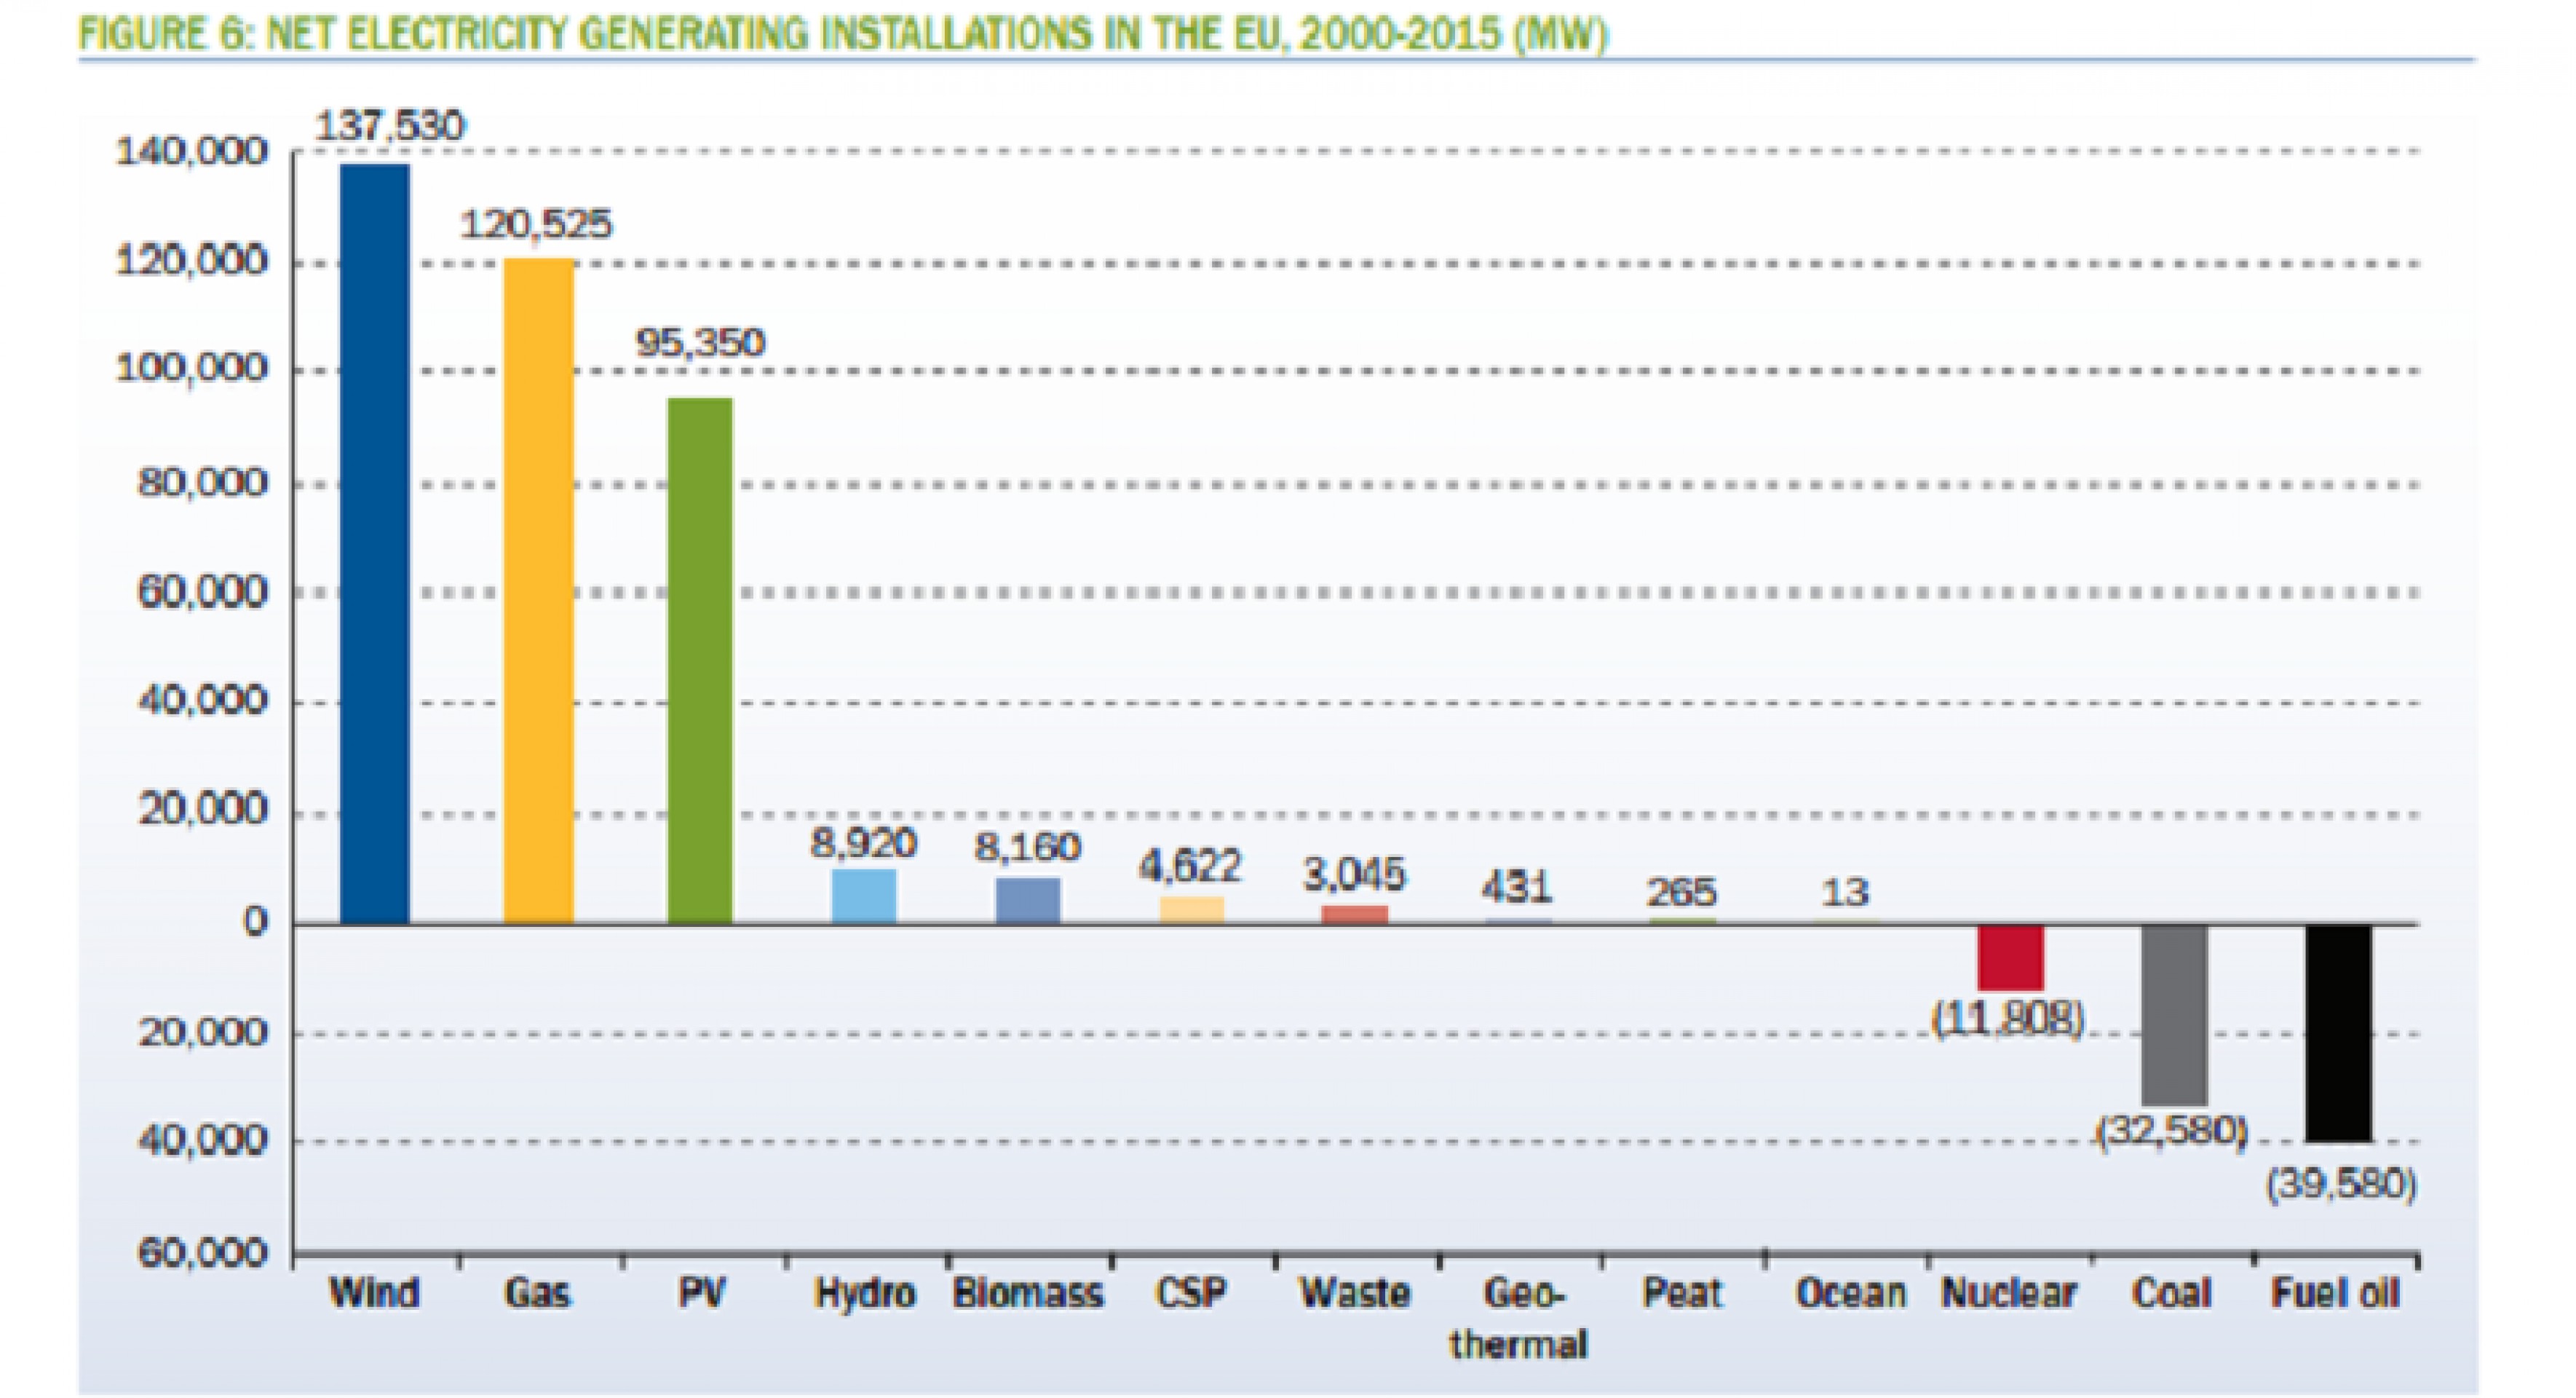Click the blue Wind bar
Viewport: 2576px width, 1398px height.
pos(375,543)
